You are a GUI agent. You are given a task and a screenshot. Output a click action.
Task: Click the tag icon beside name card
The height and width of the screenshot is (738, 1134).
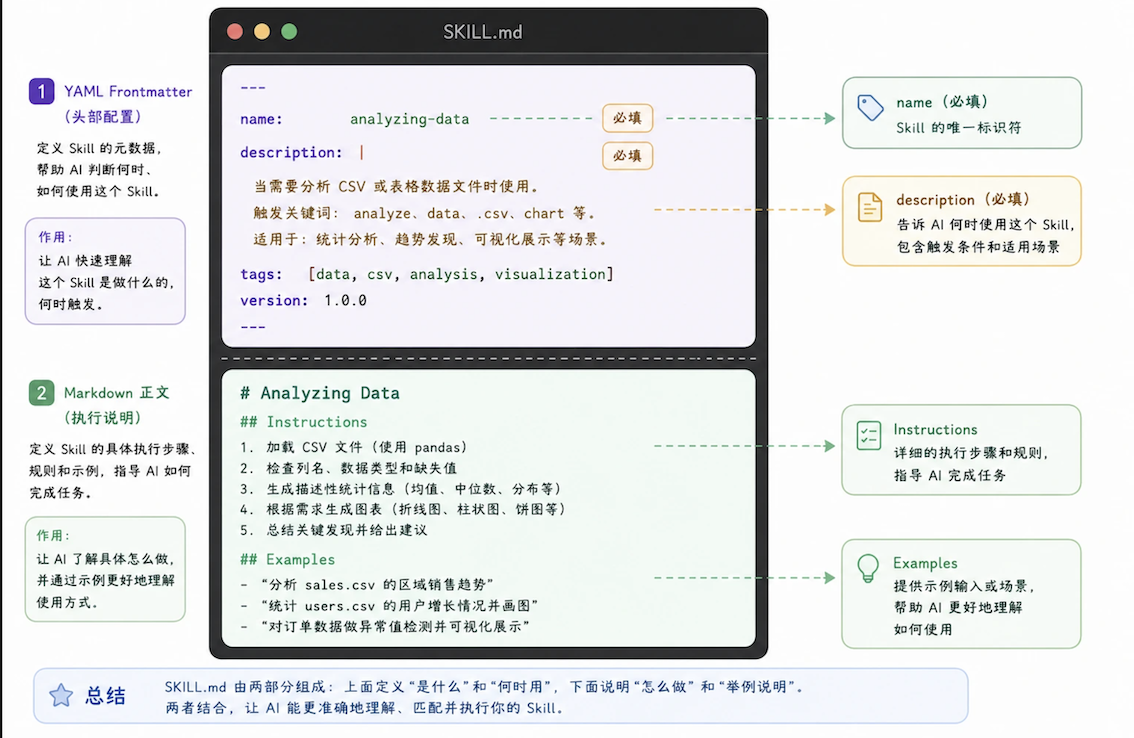(x=870, y=108)
